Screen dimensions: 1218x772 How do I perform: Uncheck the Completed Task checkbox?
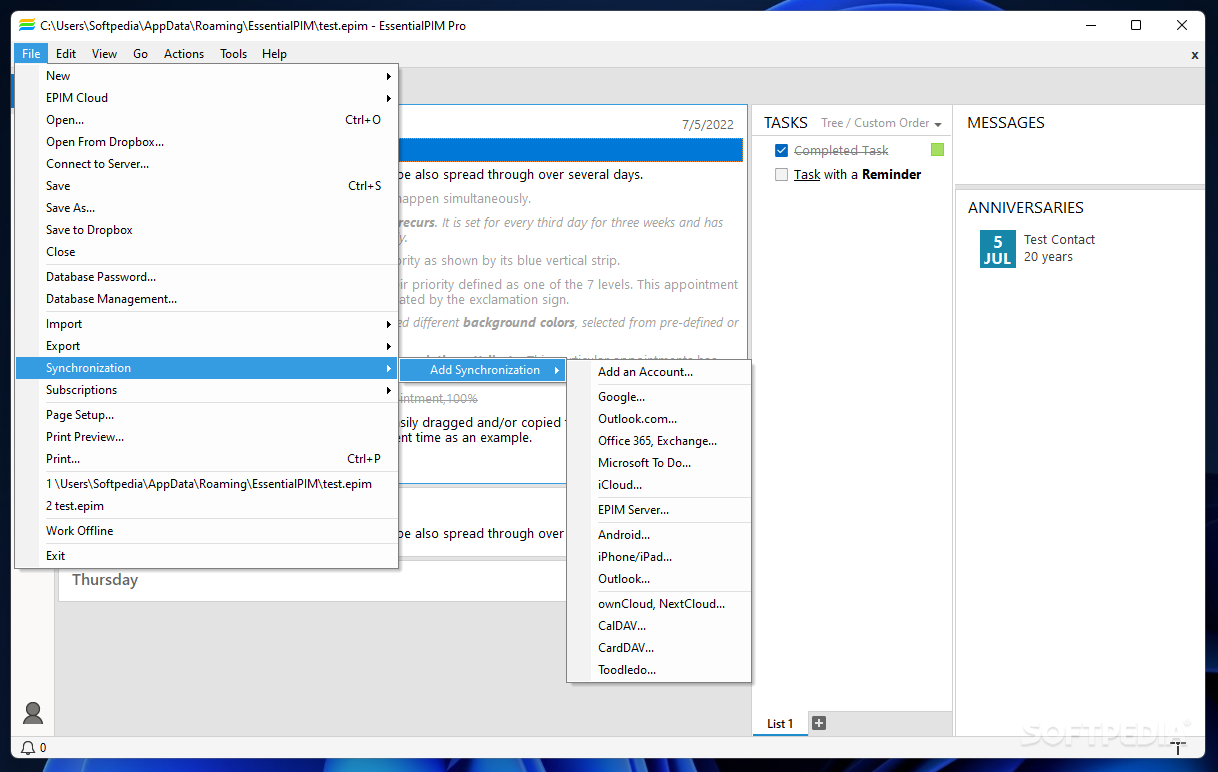tap(782, 151)
